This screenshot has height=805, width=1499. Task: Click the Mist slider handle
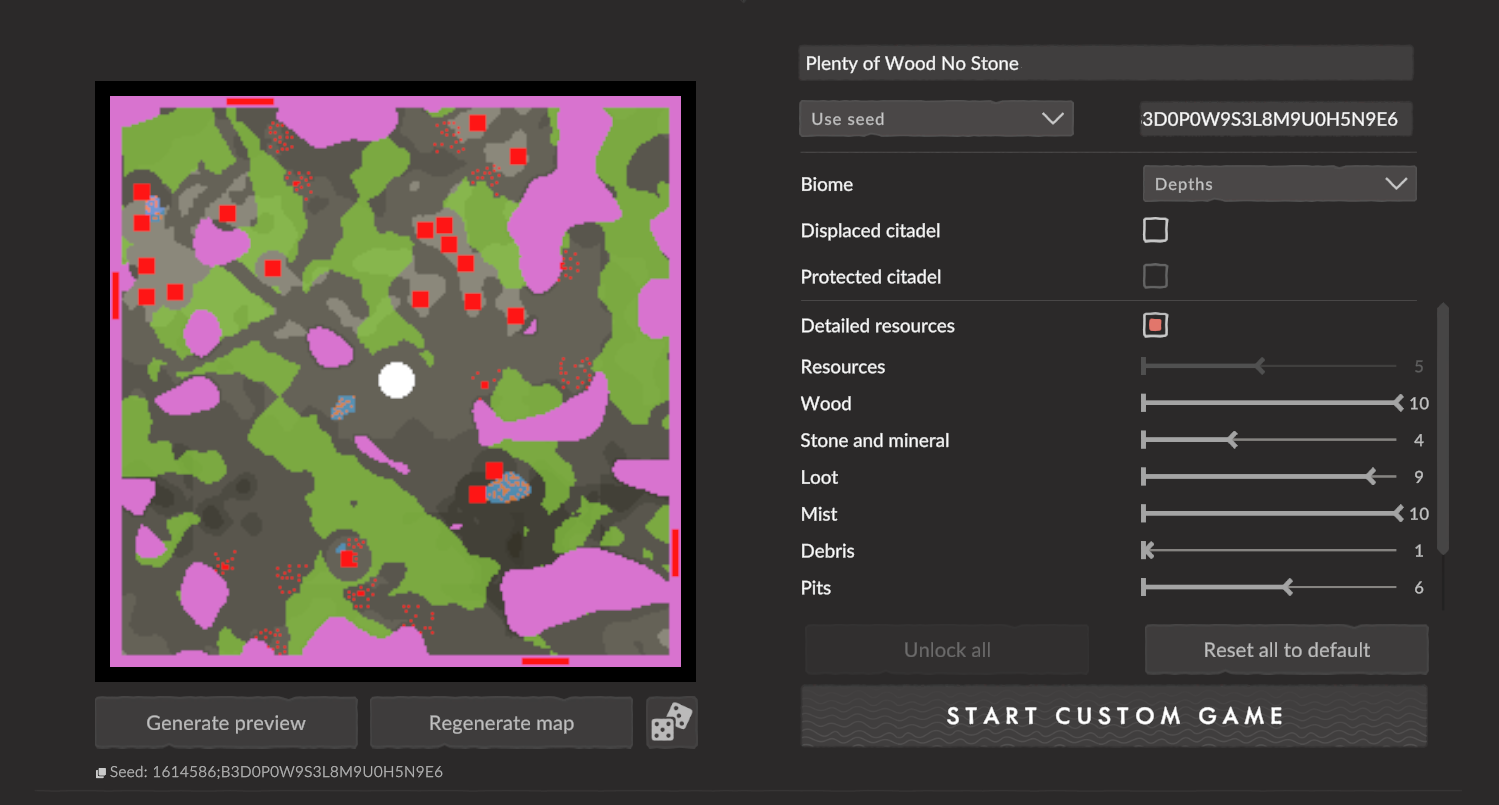pyautogui.click(x=1398, y=514)
